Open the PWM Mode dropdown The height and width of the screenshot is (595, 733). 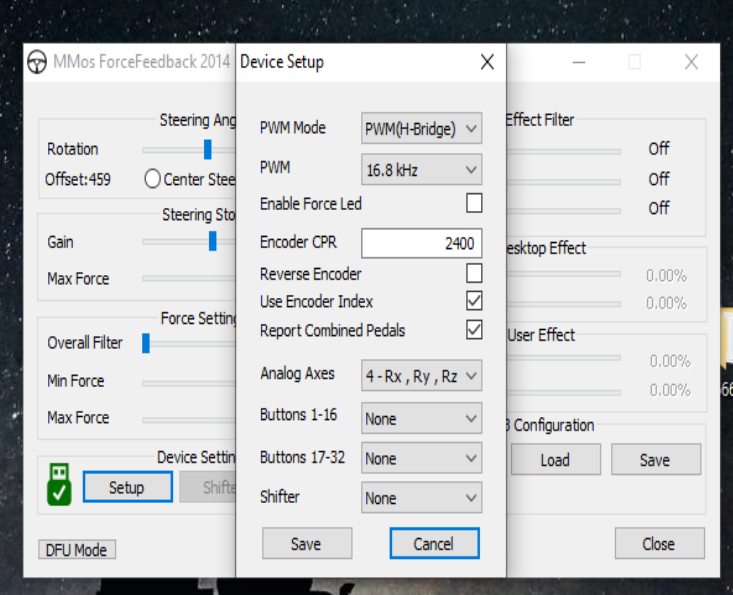pyautogui.click(x=421, y=129)
